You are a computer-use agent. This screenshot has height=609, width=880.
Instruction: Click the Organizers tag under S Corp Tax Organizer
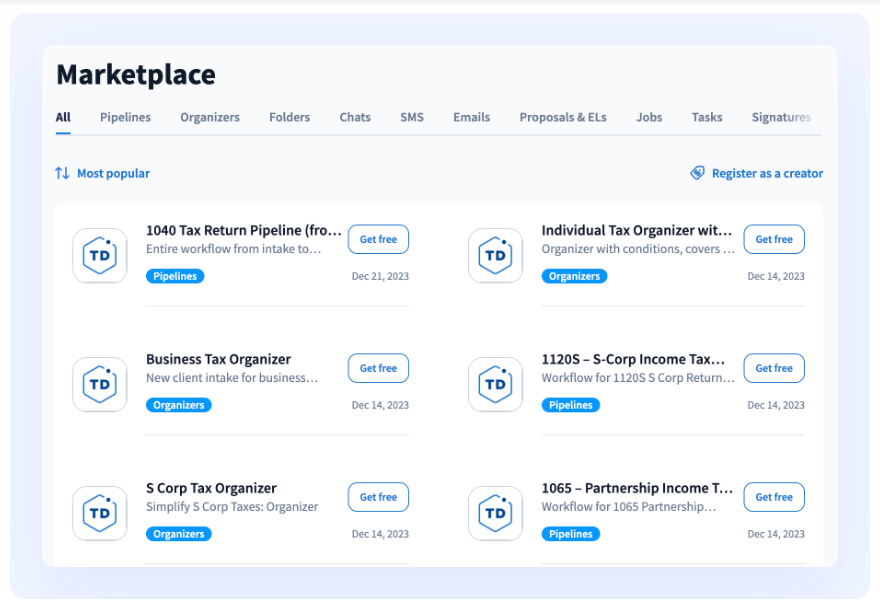tap(178, 534)
